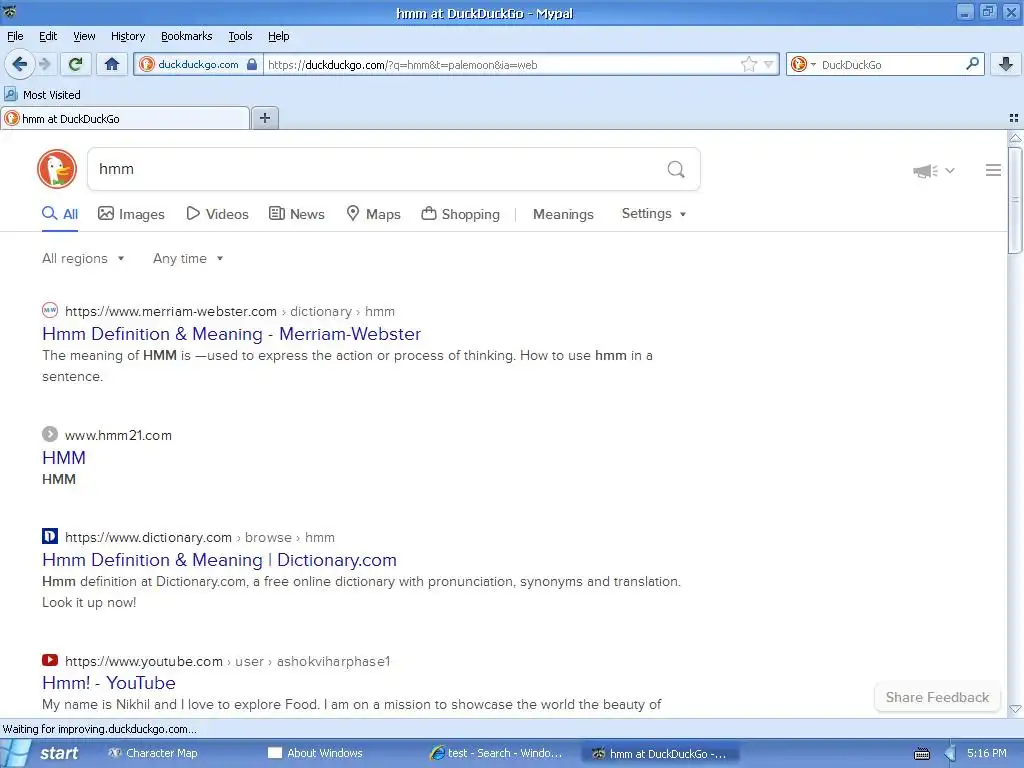Switch to Character Map taskbar item
The image size is (1024, 768).
(154, 753)
